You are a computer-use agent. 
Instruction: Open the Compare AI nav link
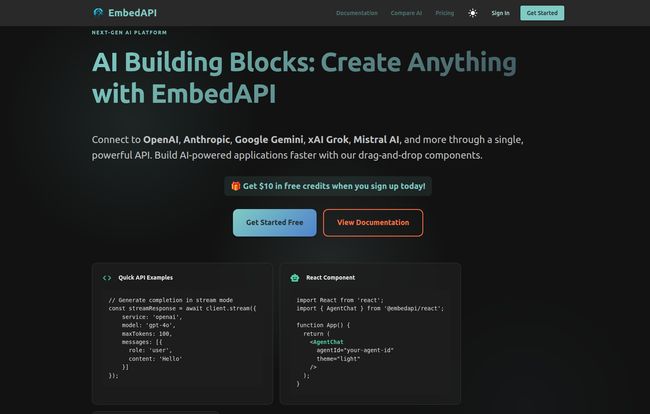pyautogui.click(x=406, y=13)
